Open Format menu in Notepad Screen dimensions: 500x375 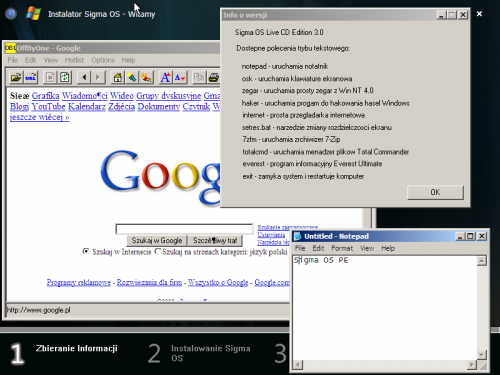tap(342, 248)
